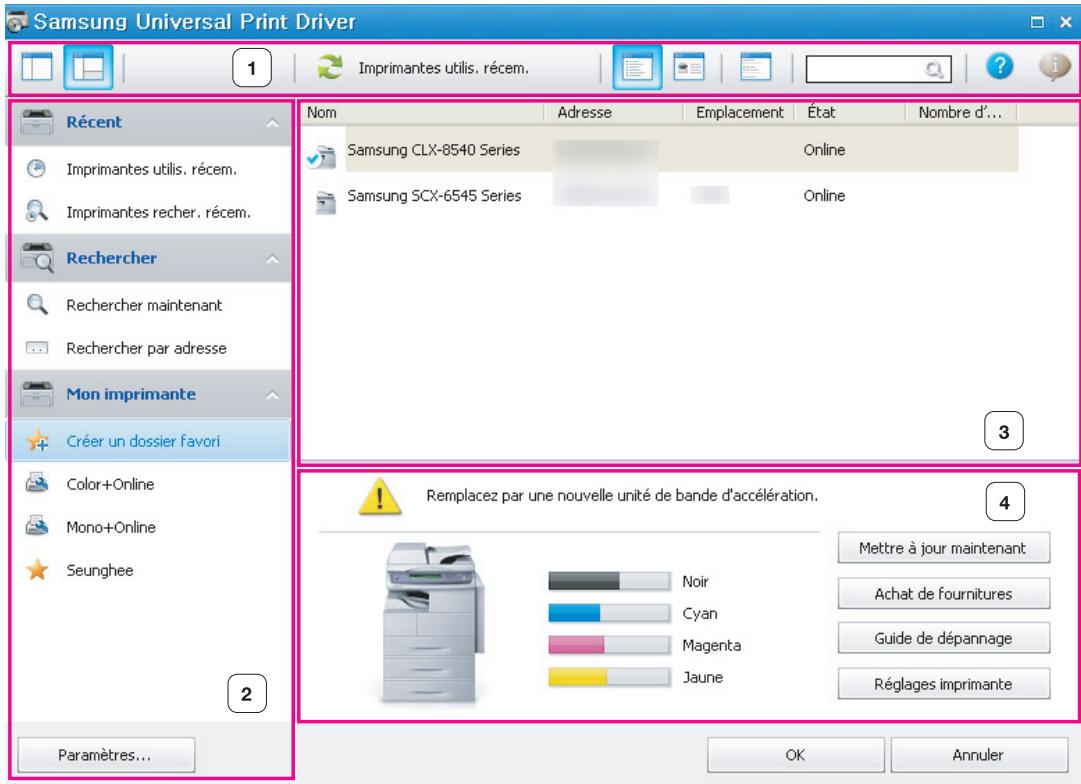
Task: Click Mettre à jour maintenant button
Action: (x=943, y=547)
